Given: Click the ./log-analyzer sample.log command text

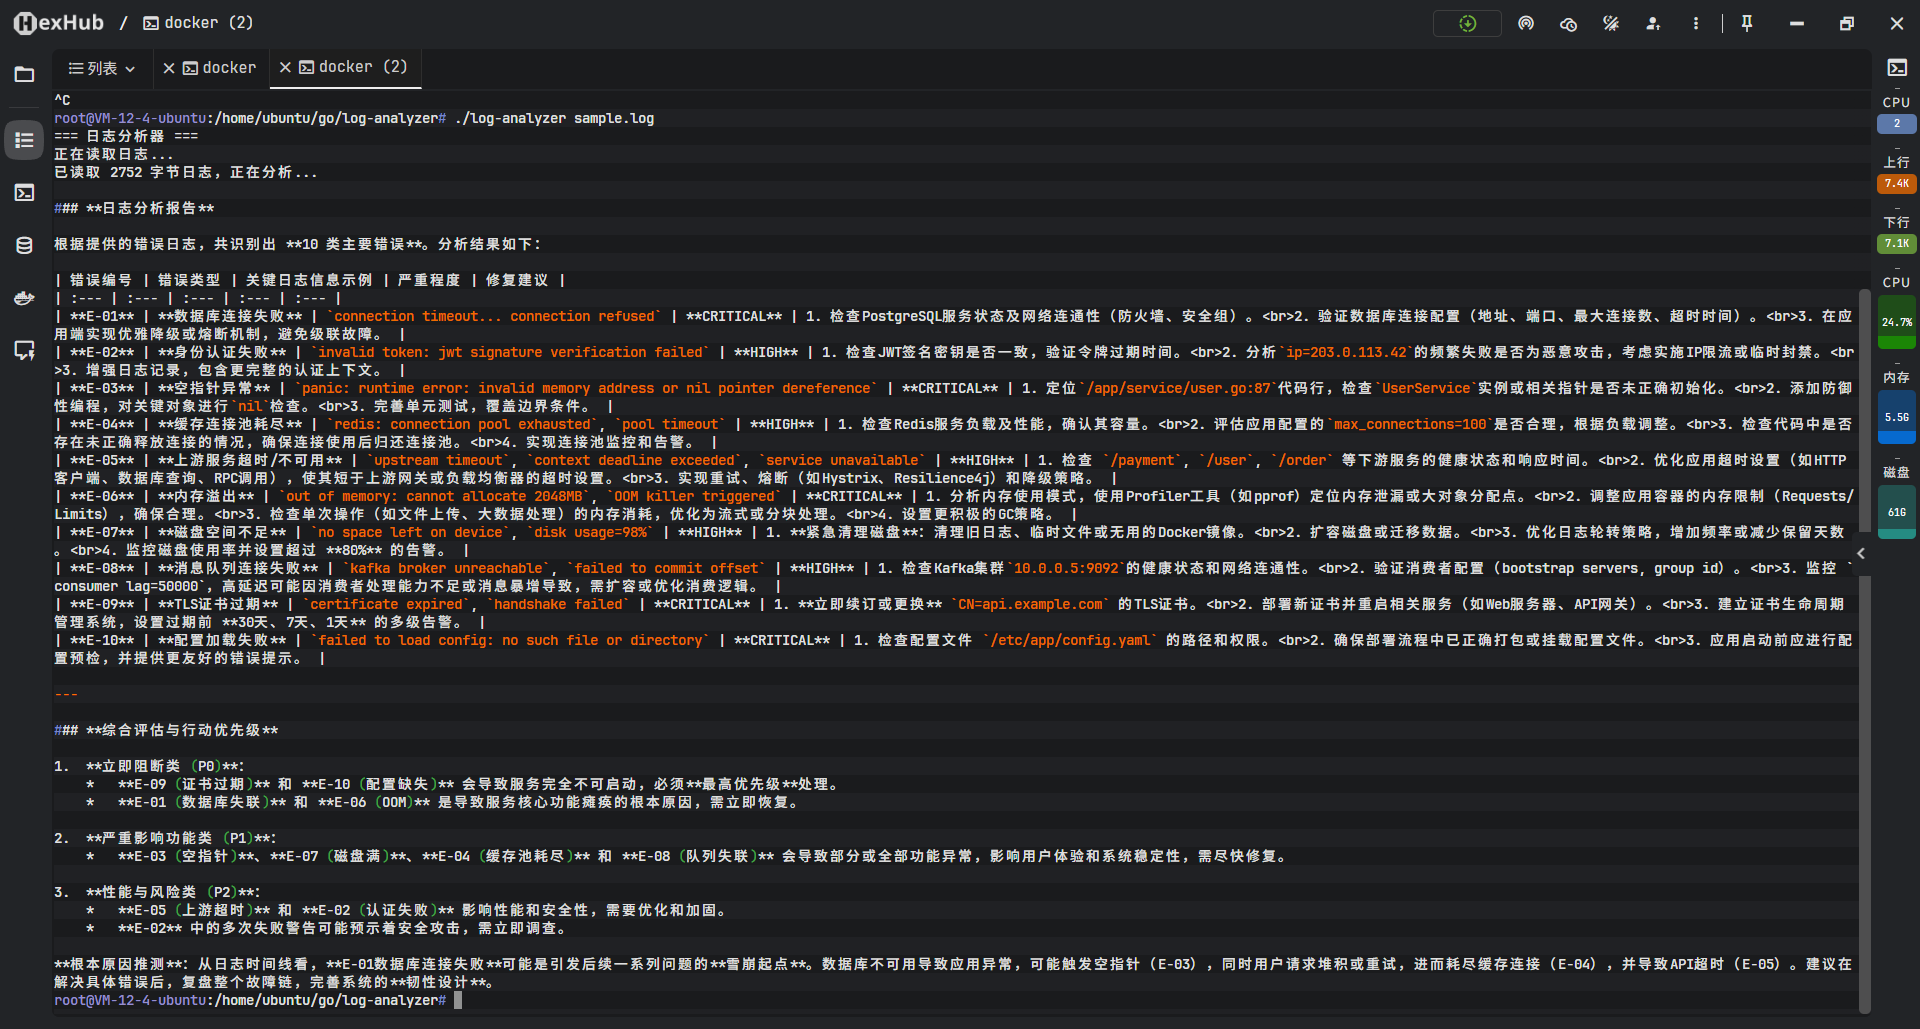Looking at the screenshot, I should tap(554, 118).
